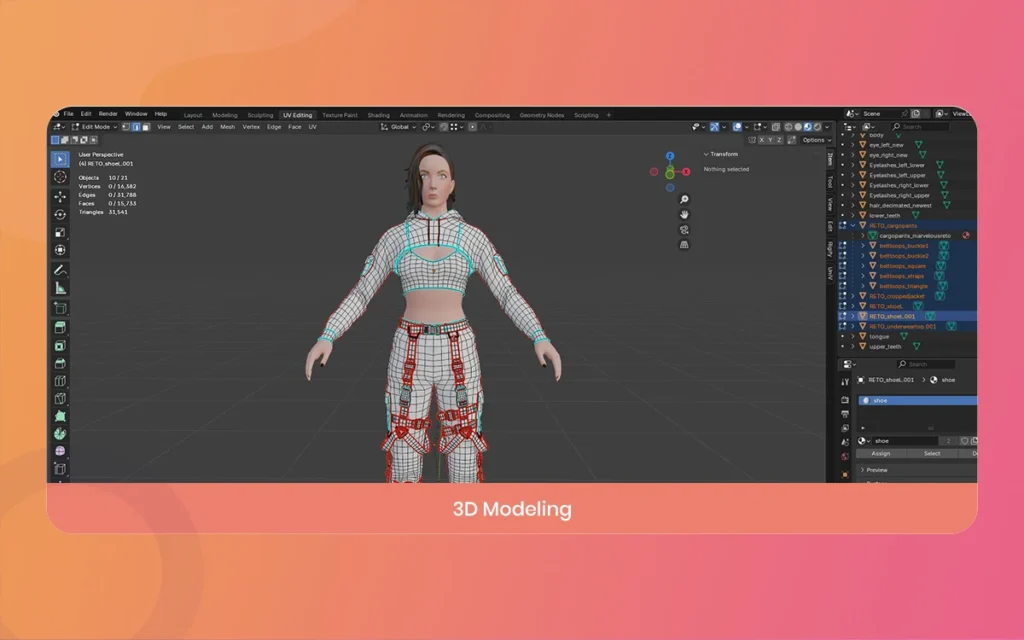1024x640 pixels.
Task: Enable vertex select mode
Action: (x=126, y=127)
